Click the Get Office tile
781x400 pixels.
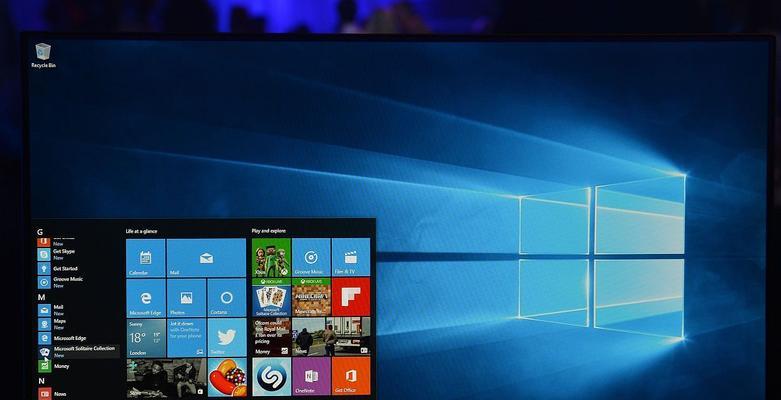click(x=350, y=376)
